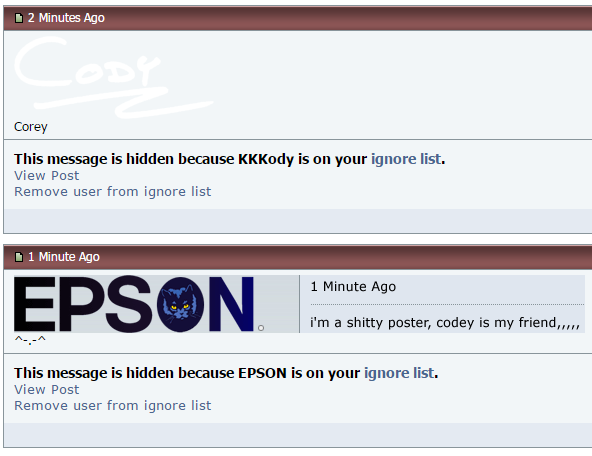Image resolution: width=592 pixels, height=456 pixels.
Task: Select the 2 Minutes Ago post header
Action: (298, 18)
